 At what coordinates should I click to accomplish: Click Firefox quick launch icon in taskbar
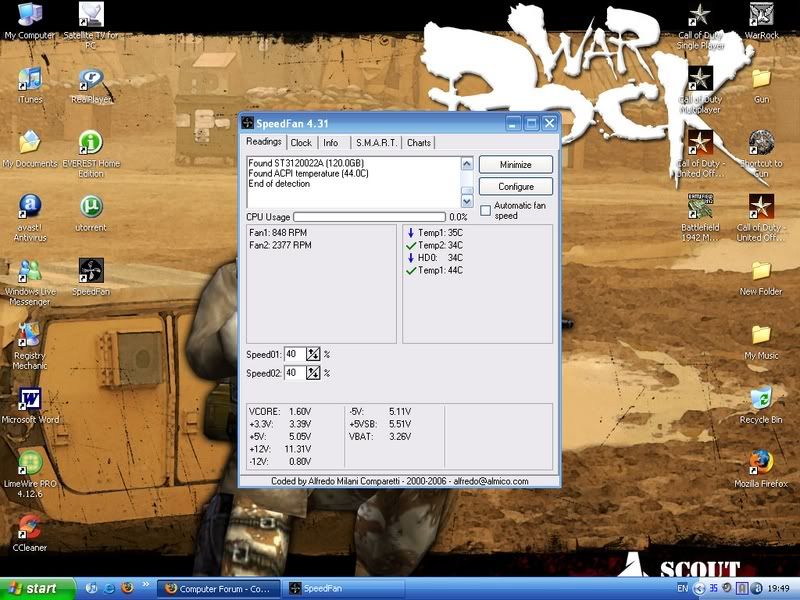(127, 588)
